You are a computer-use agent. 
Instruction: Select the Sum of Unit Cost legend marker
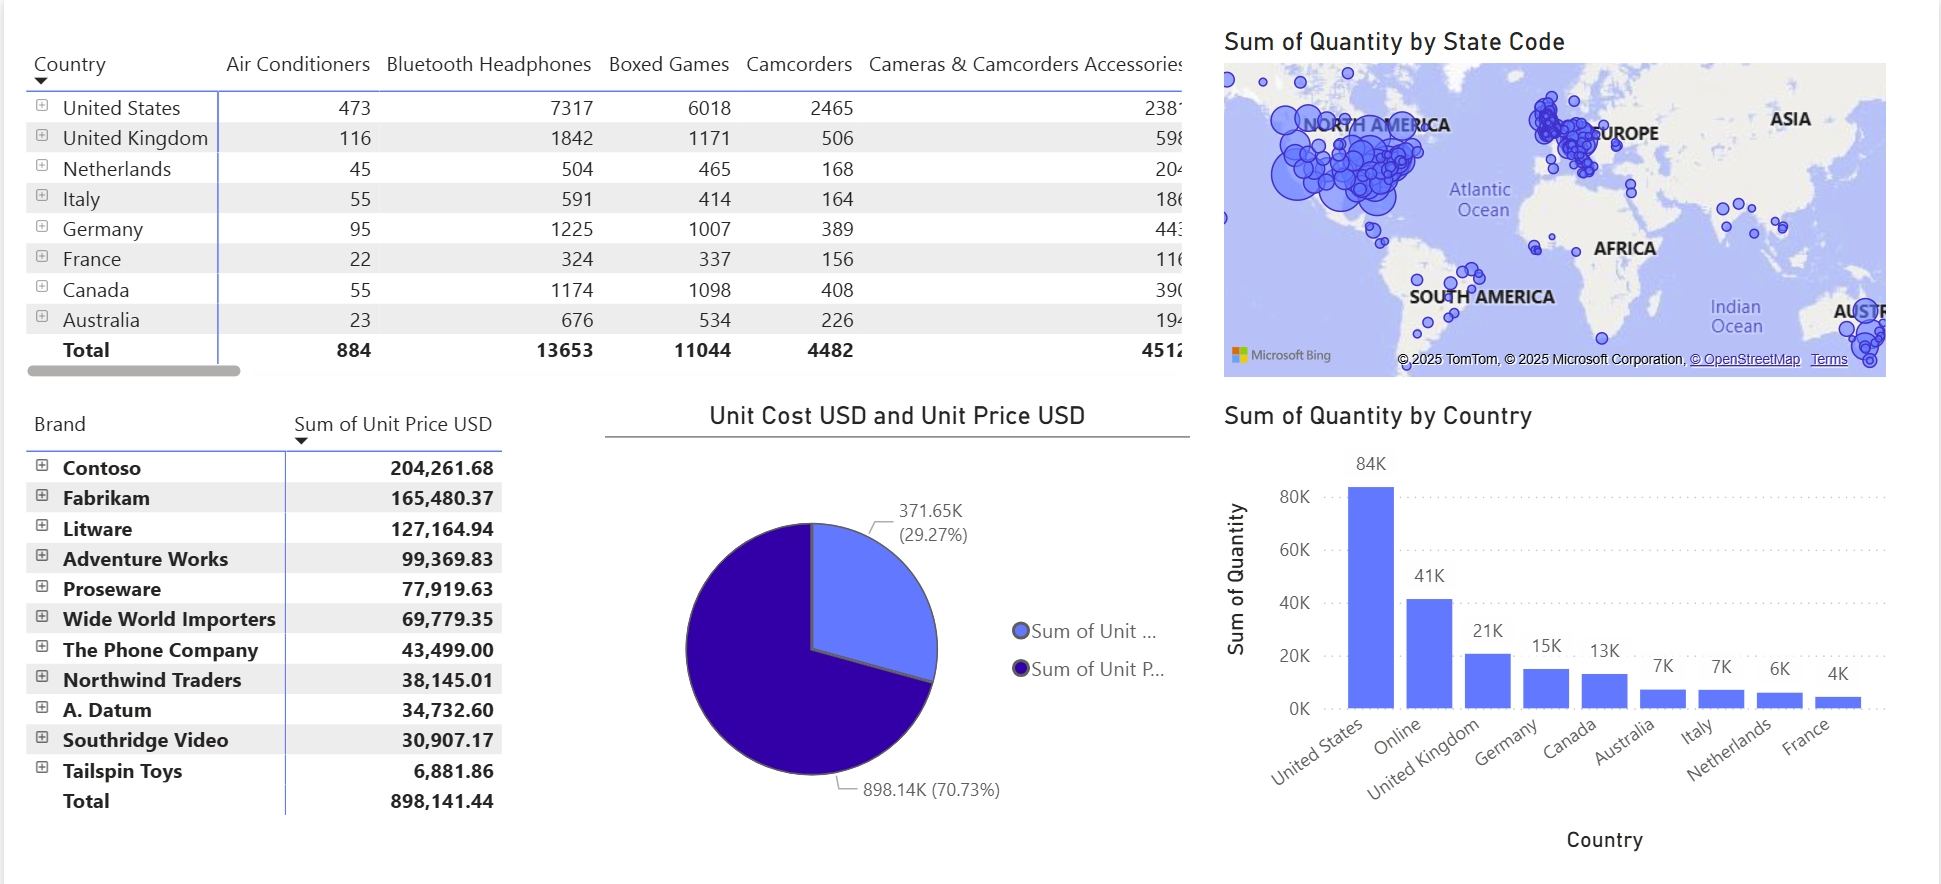click(x=1020, y=630)
